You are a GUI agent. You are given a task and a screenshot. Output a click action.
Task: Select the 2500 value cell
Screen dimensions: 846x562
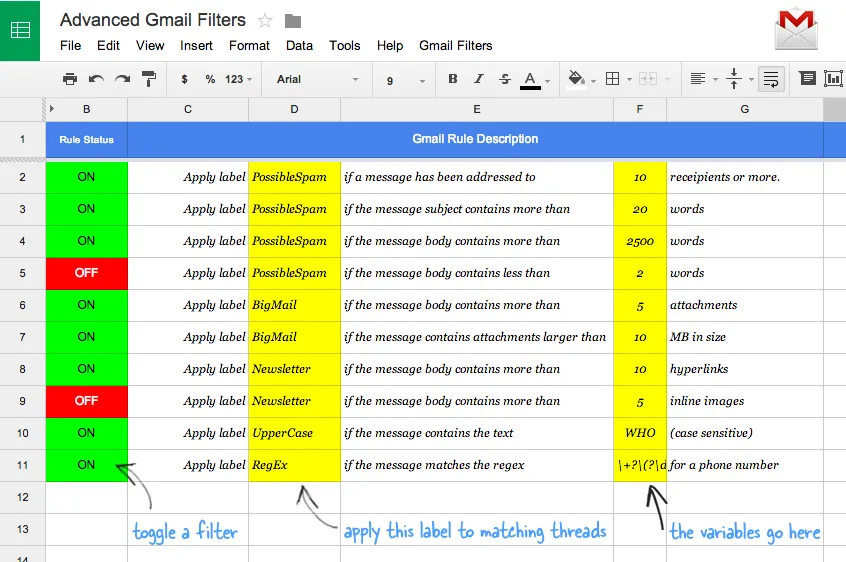tap(640, 241)
